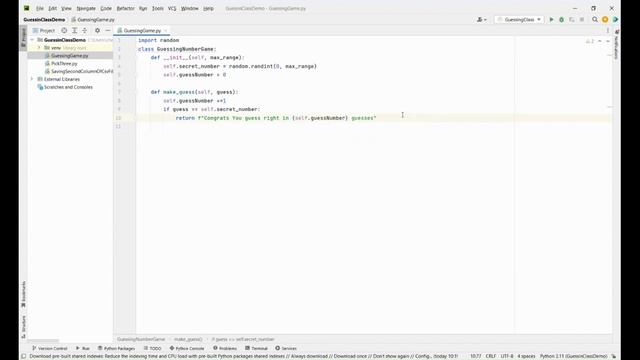Image resolution: width=640 pixels, height=360 pixels.
Task: Open the File menu
Action: point(40,8)
